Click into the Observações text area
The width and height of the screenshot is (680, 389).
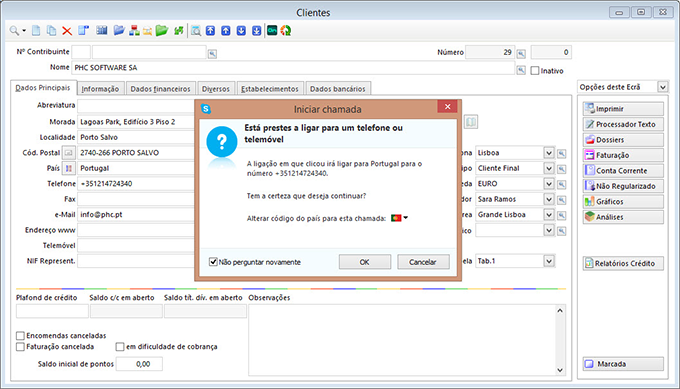click(x=402, y=340)
